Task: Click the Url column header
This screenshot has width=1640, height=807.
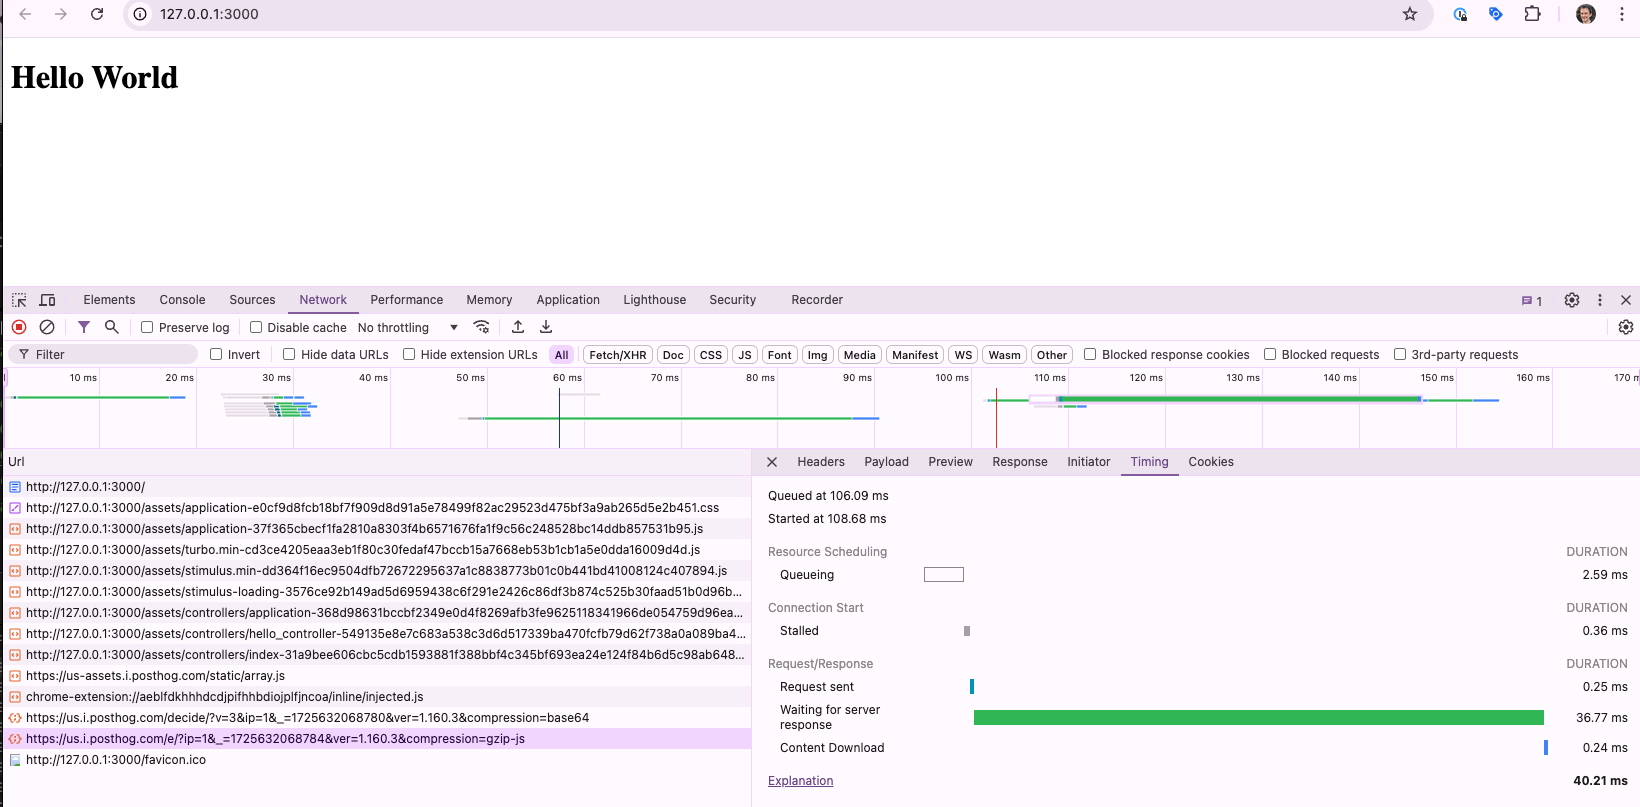Action: coord(376,462)
